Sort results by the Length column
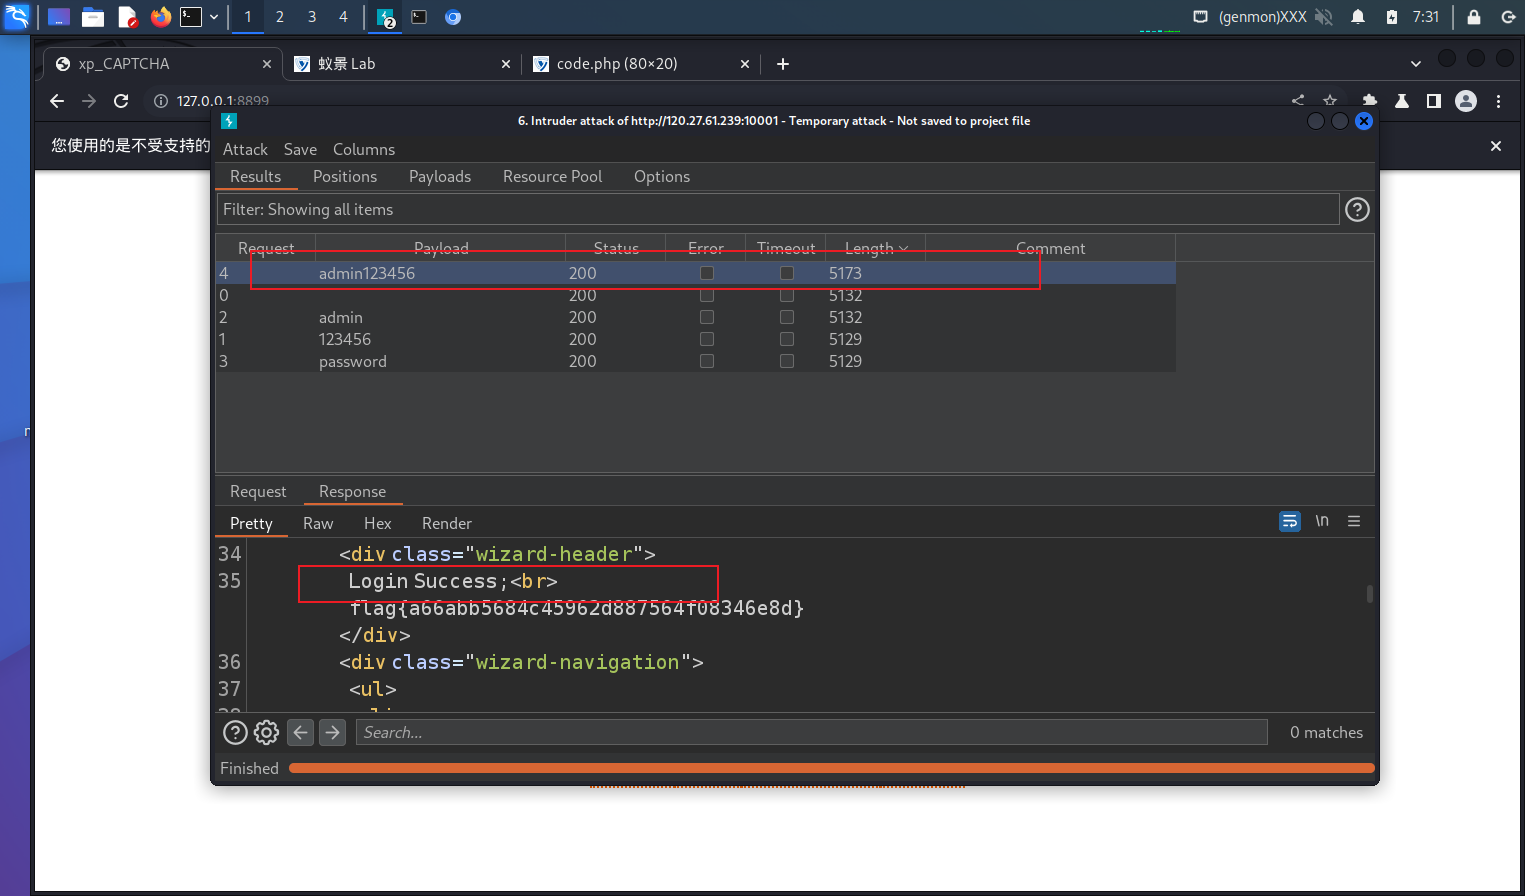The image size is (1525, 896). 875,248
